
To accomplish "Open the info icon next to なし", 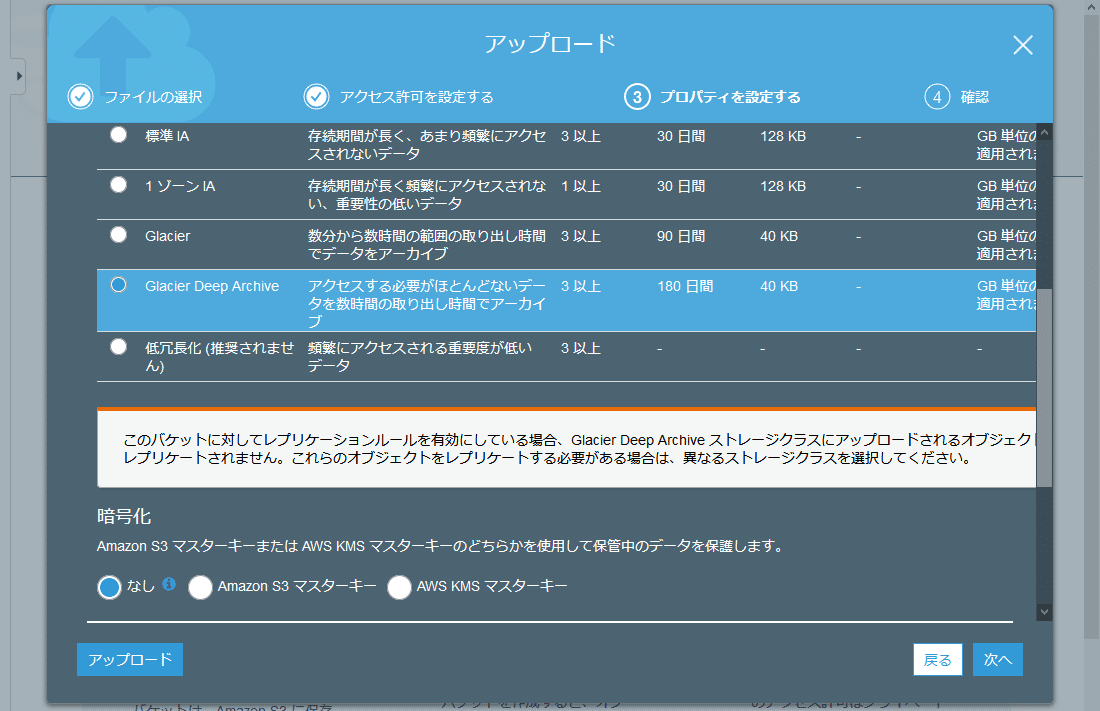I will point(168,584).
